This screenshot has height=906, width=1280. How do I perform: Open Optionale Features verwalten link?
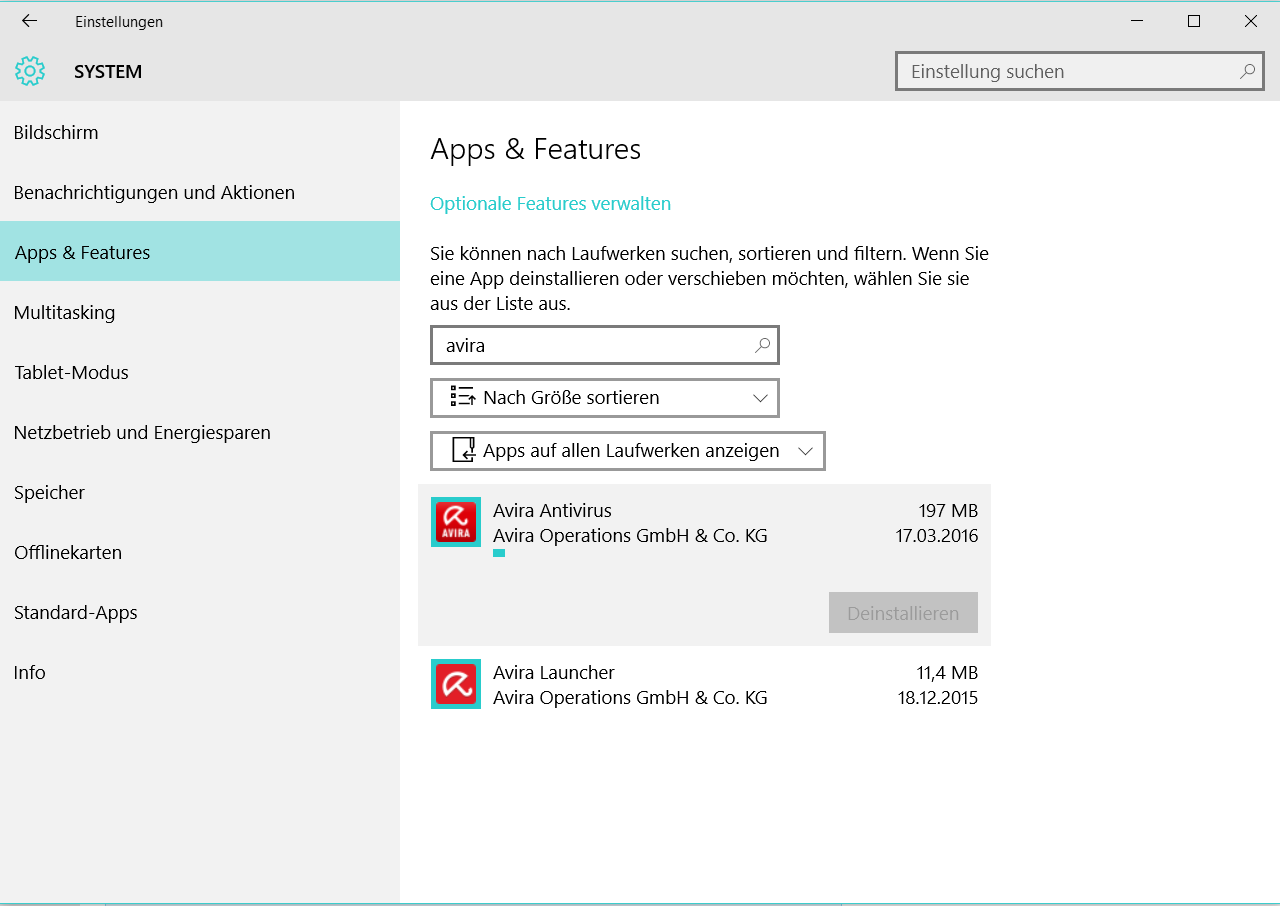[x=550, y=204]
